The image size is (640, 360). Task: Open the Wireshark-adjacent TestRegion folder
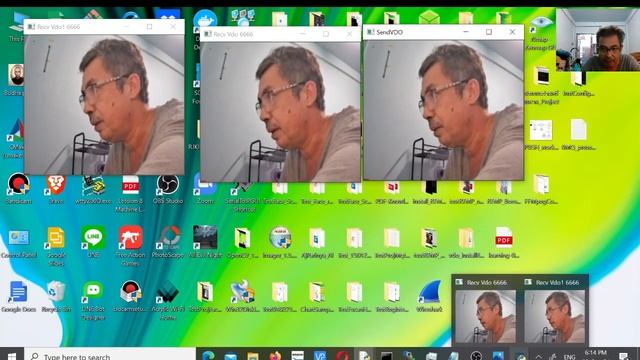point(392,296)
